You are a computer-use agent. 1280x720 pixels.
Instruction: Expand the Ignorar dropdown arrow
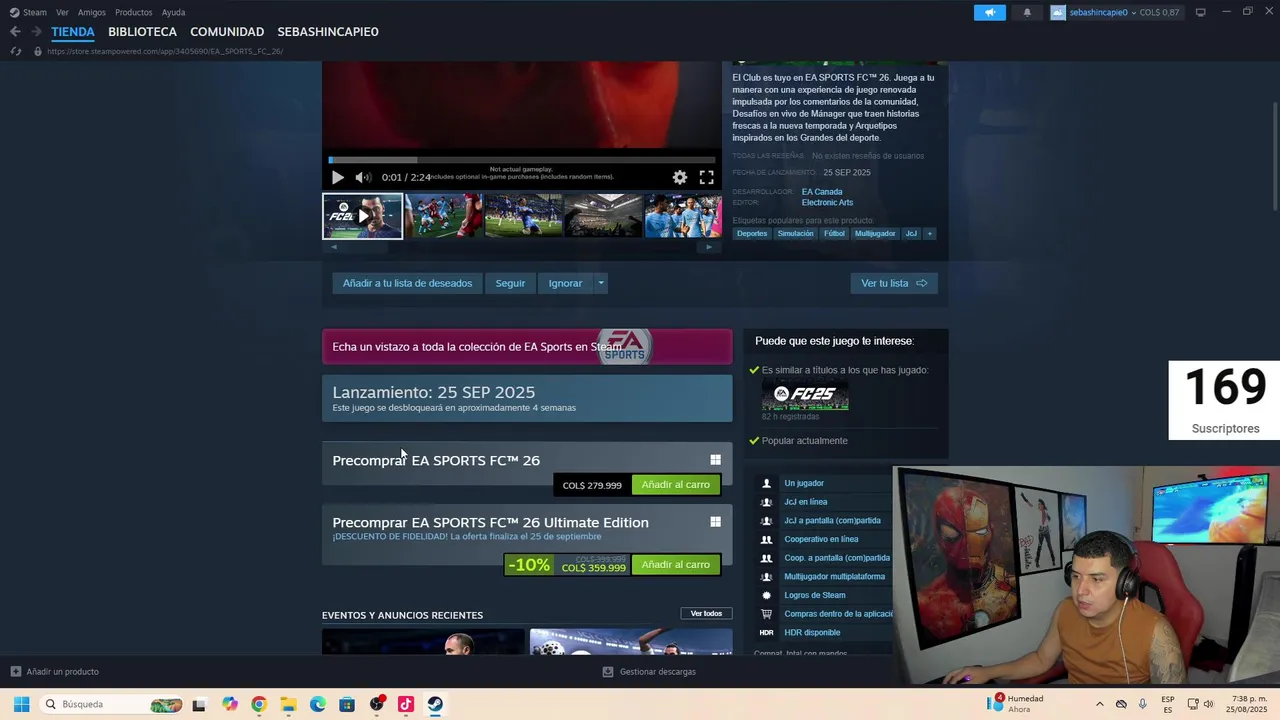tap(601, 283)
